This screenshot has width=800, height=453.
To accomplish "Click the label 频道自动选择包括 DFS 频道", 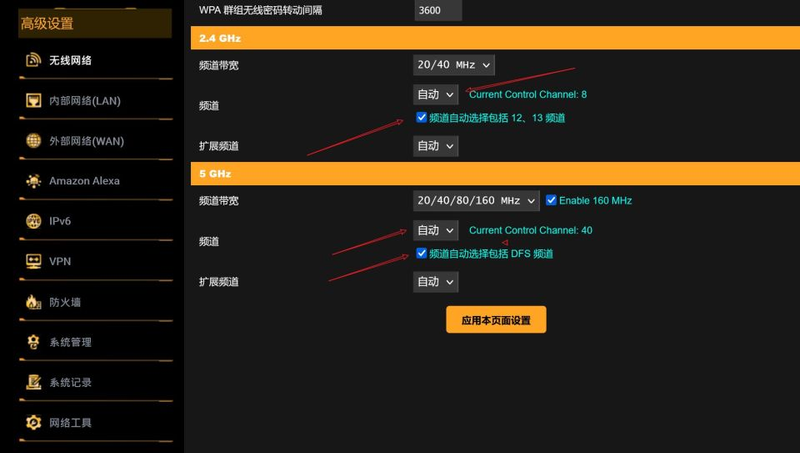I will [x=491, y=254].
